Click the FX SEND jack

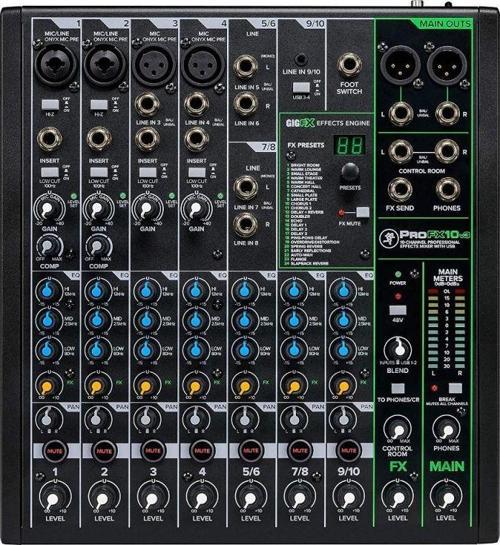(400, 190)
